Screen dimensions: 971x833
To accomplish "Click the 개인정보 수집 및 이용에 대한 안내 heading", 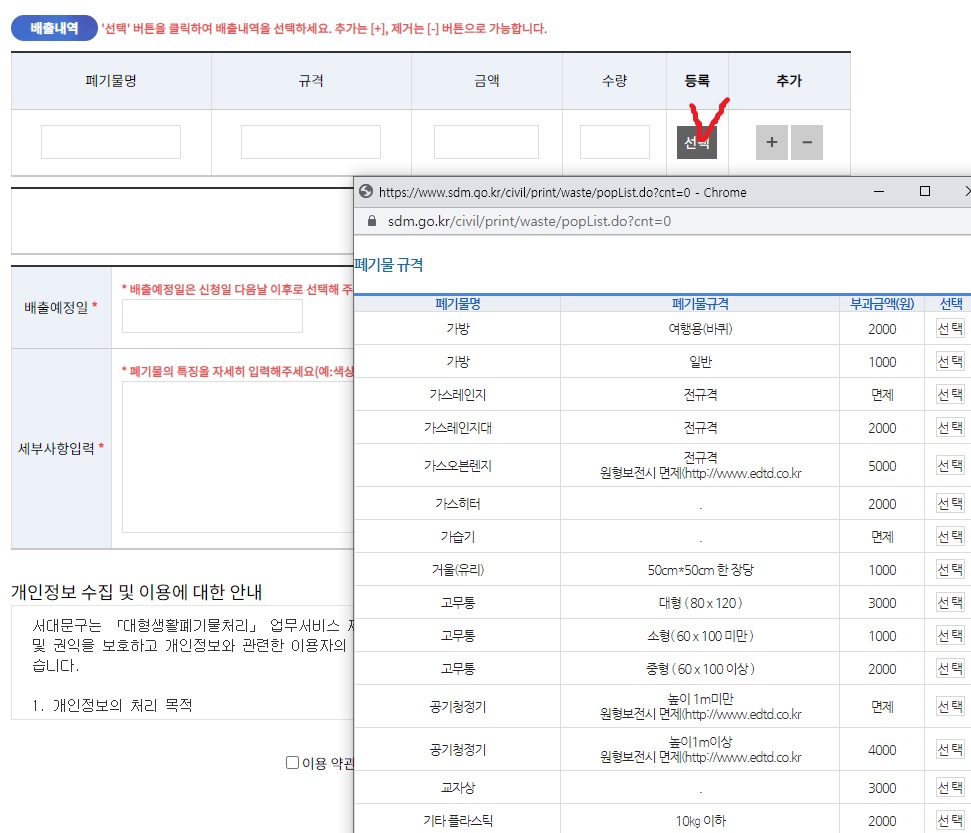I will point(136,592).
